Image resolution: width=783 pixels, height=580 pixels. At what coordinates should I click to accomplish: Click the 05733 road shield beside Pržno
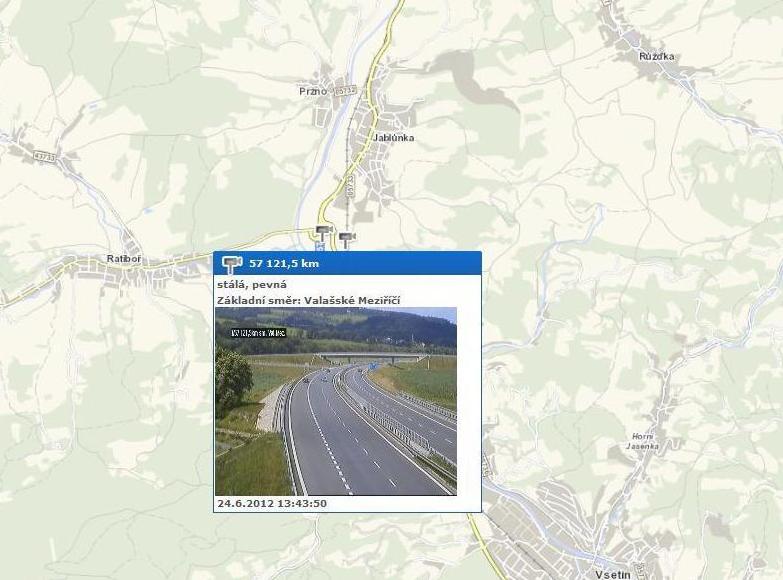347,90
